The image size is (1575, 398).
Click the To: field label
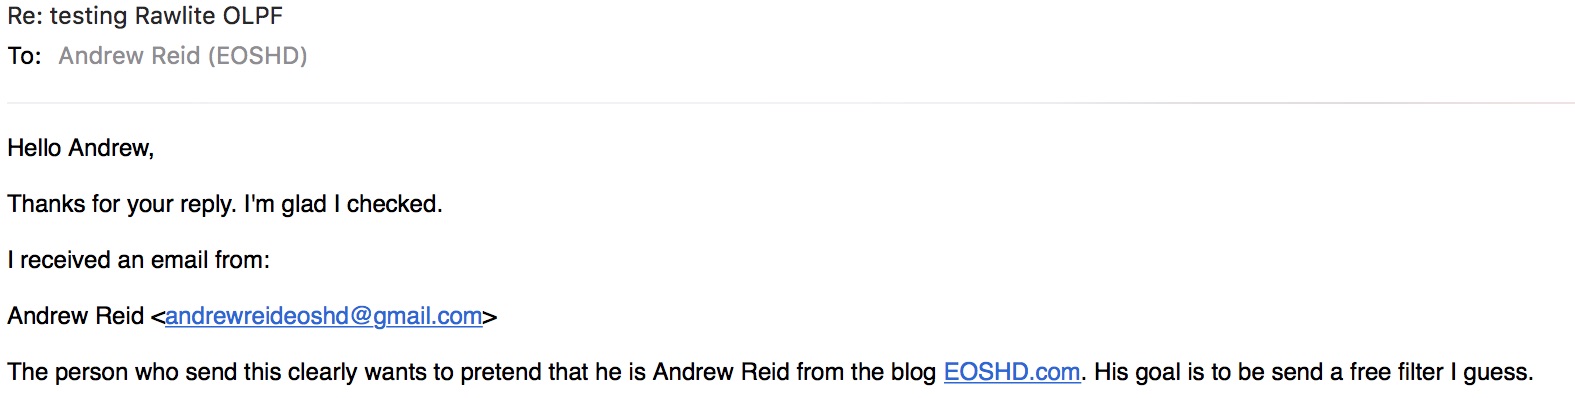[25, 56]
